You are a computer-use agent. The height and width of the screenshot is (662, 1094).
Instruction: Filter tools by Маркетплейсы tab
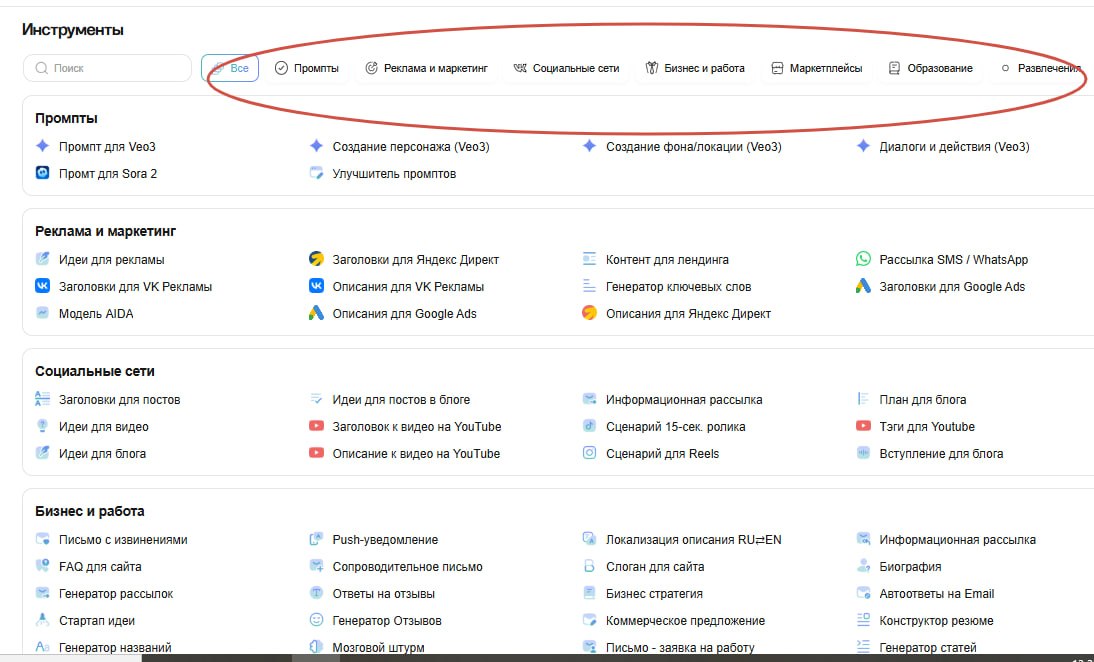pos(817,68)
